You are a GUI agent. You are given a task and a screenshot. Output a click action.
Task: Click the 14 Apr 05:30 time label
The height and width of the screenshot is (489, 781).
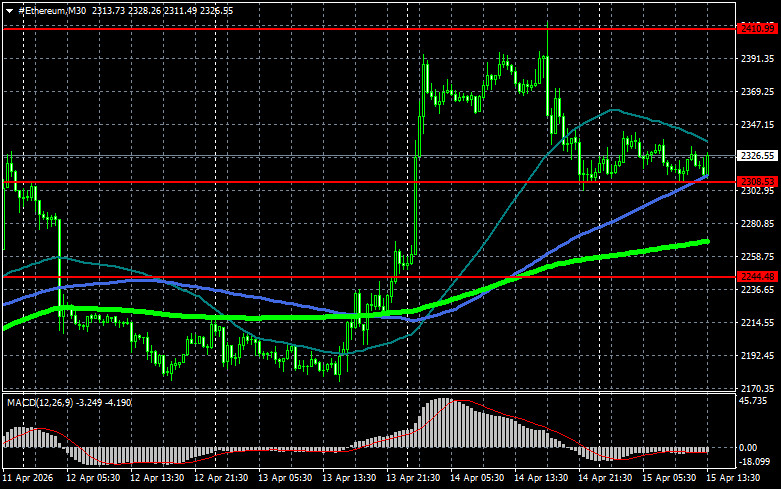[x=477, y=478]
